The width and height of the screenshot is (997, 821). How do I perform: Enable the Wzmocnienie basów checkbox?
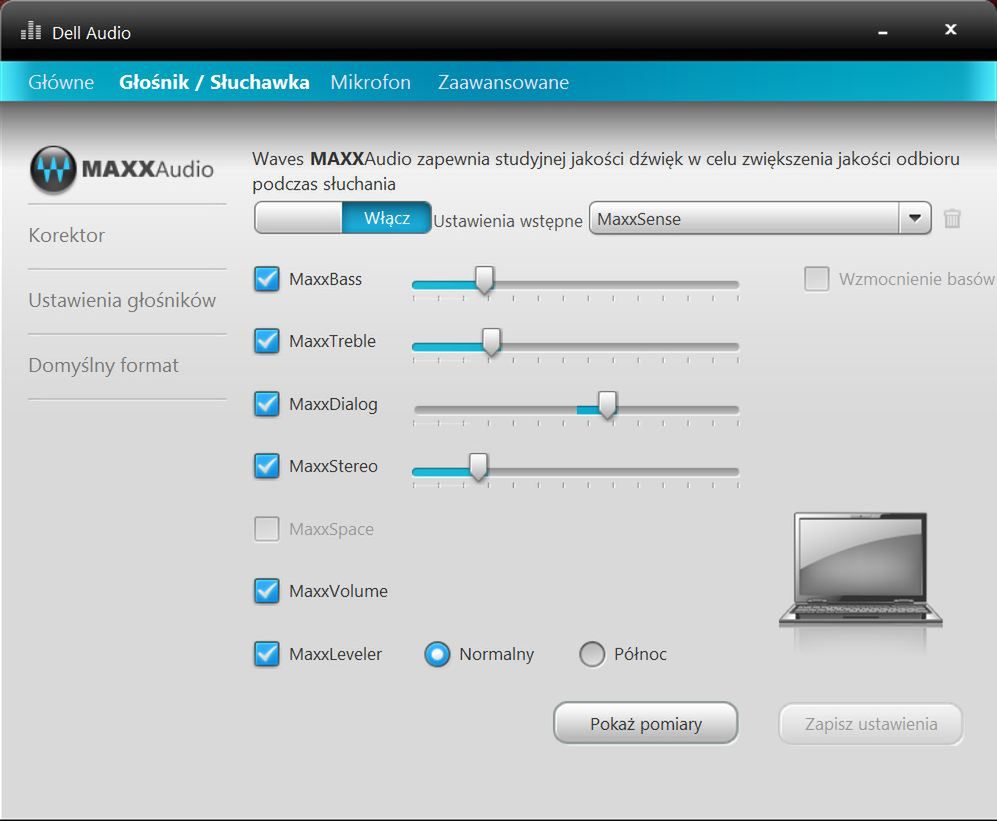(x=816, y=279)
